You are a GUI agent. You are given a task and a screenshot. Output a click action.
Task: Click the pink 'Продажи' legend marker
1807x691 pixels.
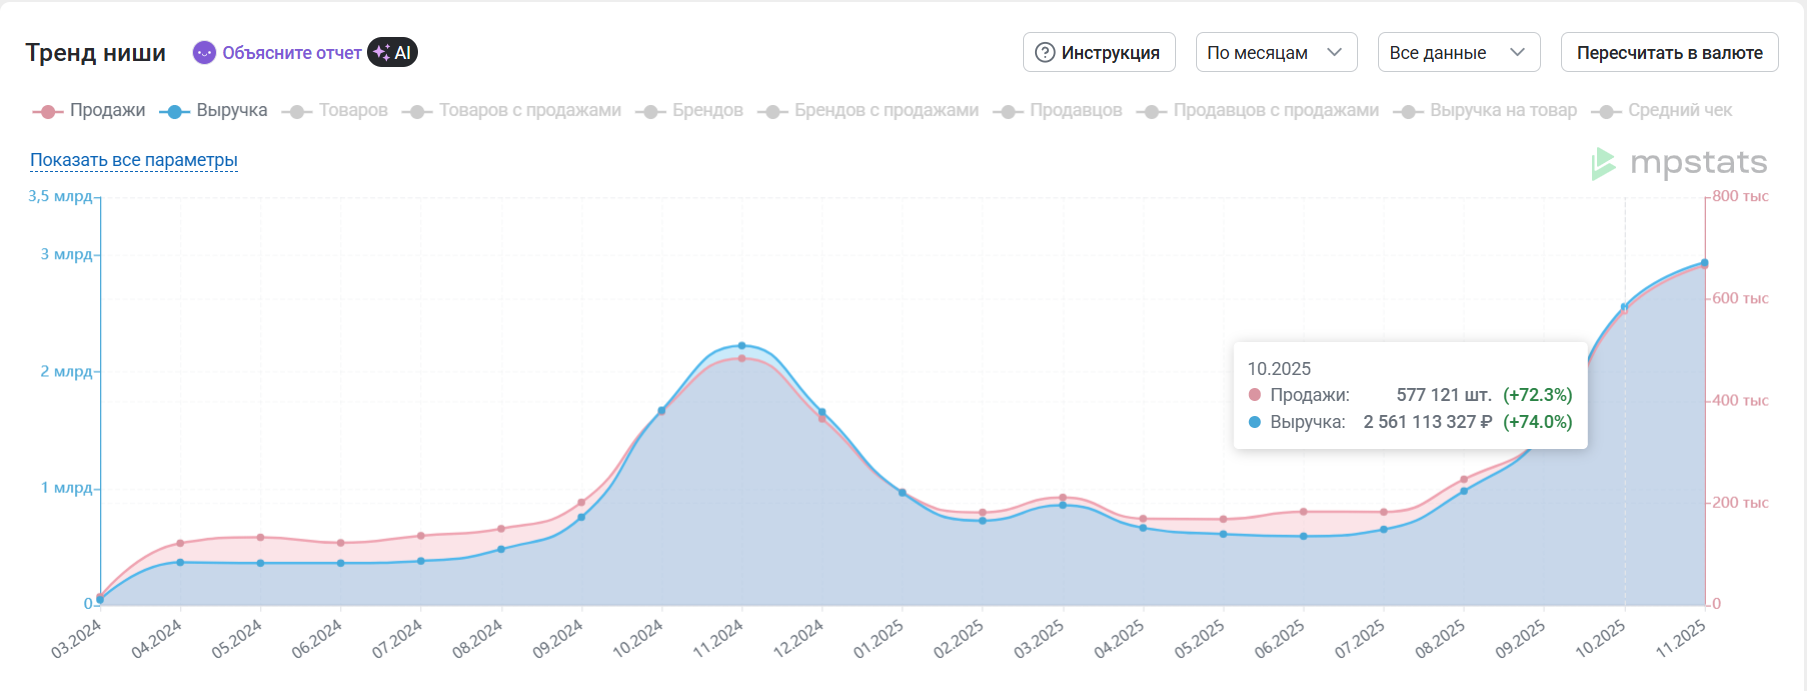tap(47, 111)
